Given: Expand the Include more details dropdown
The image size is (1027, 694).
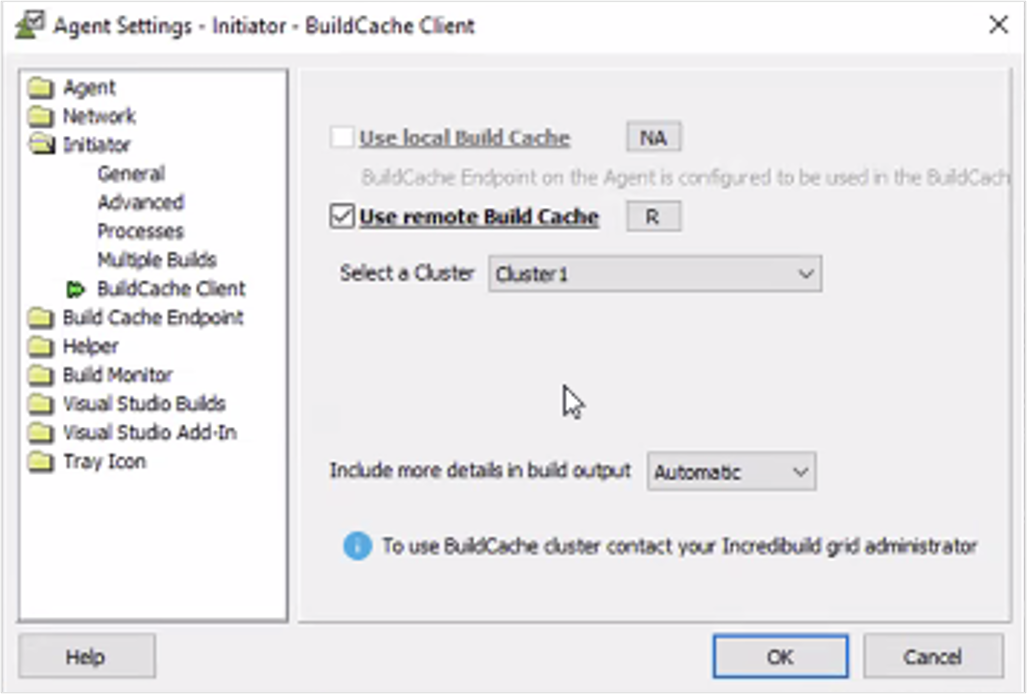Looking at the screenshot, I should [731, 472].
